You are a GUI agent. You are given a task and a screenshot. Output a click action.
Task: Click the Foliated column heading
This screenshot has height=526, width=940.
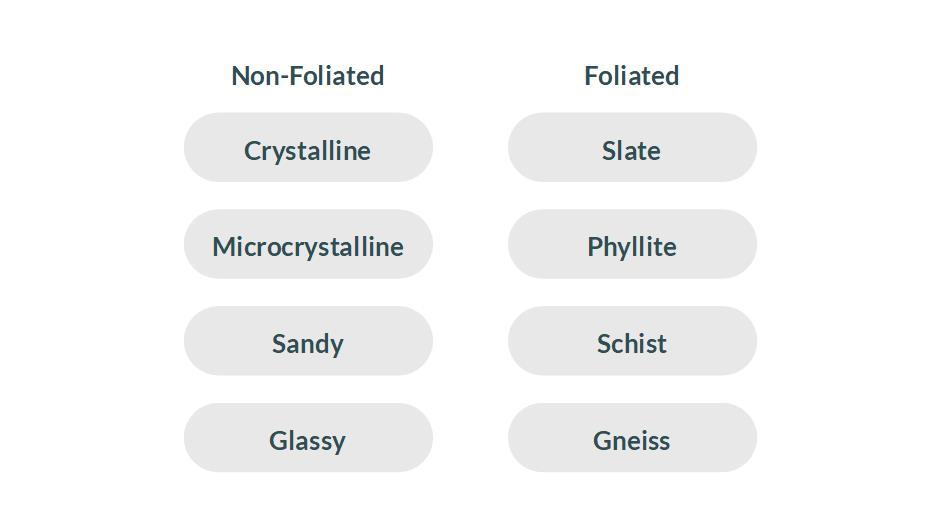632,76
